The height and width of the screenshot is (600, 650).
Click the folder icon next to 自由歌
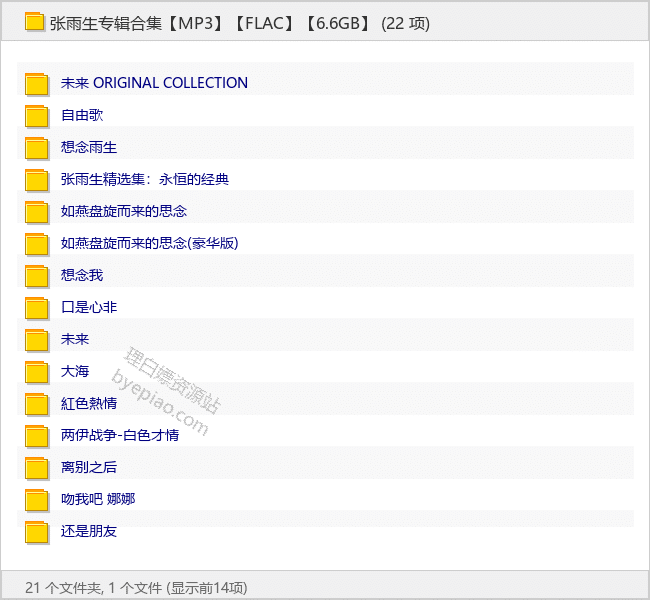tap(36, 116)
